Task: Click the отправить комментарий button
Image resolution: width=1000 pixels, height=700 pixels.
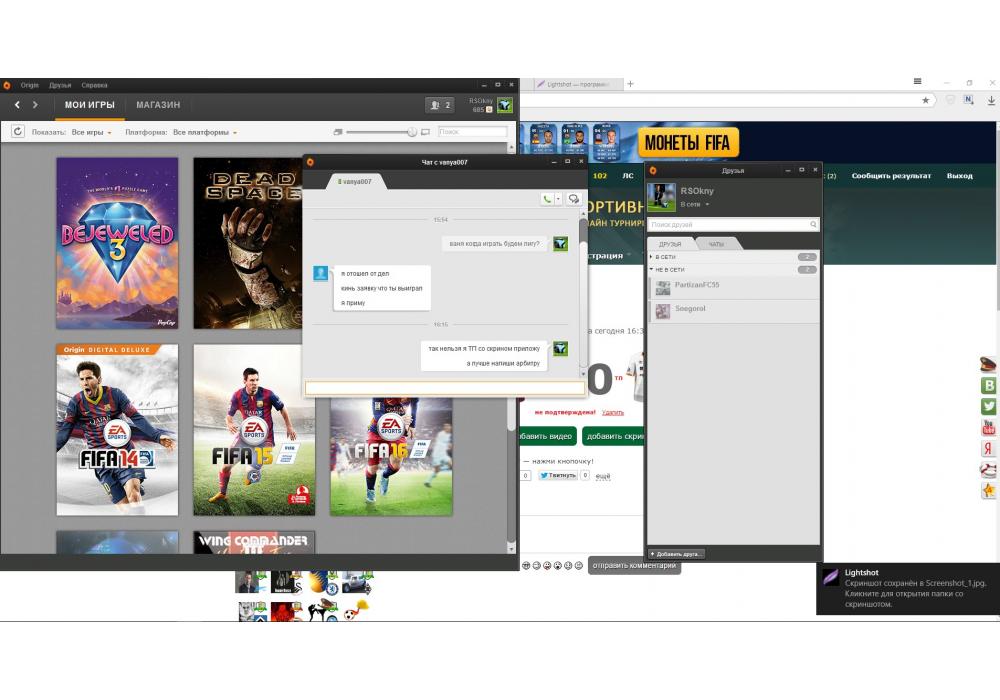Action: pyautogui.click(x=635, y=565)
